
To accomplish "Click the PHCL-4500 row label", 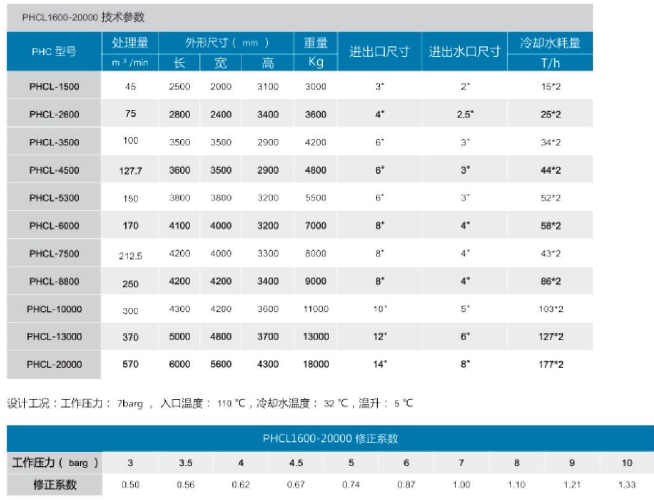I will (x=55, y=170).
